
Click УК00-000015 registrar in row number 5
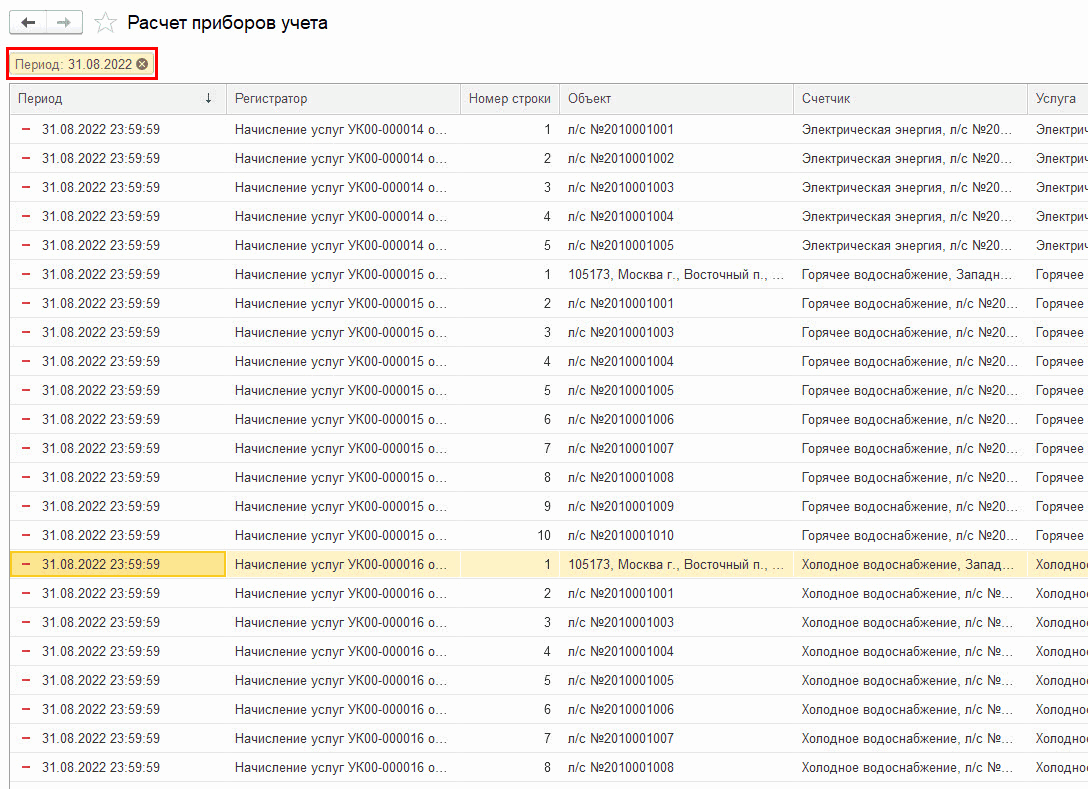[341, 391]
